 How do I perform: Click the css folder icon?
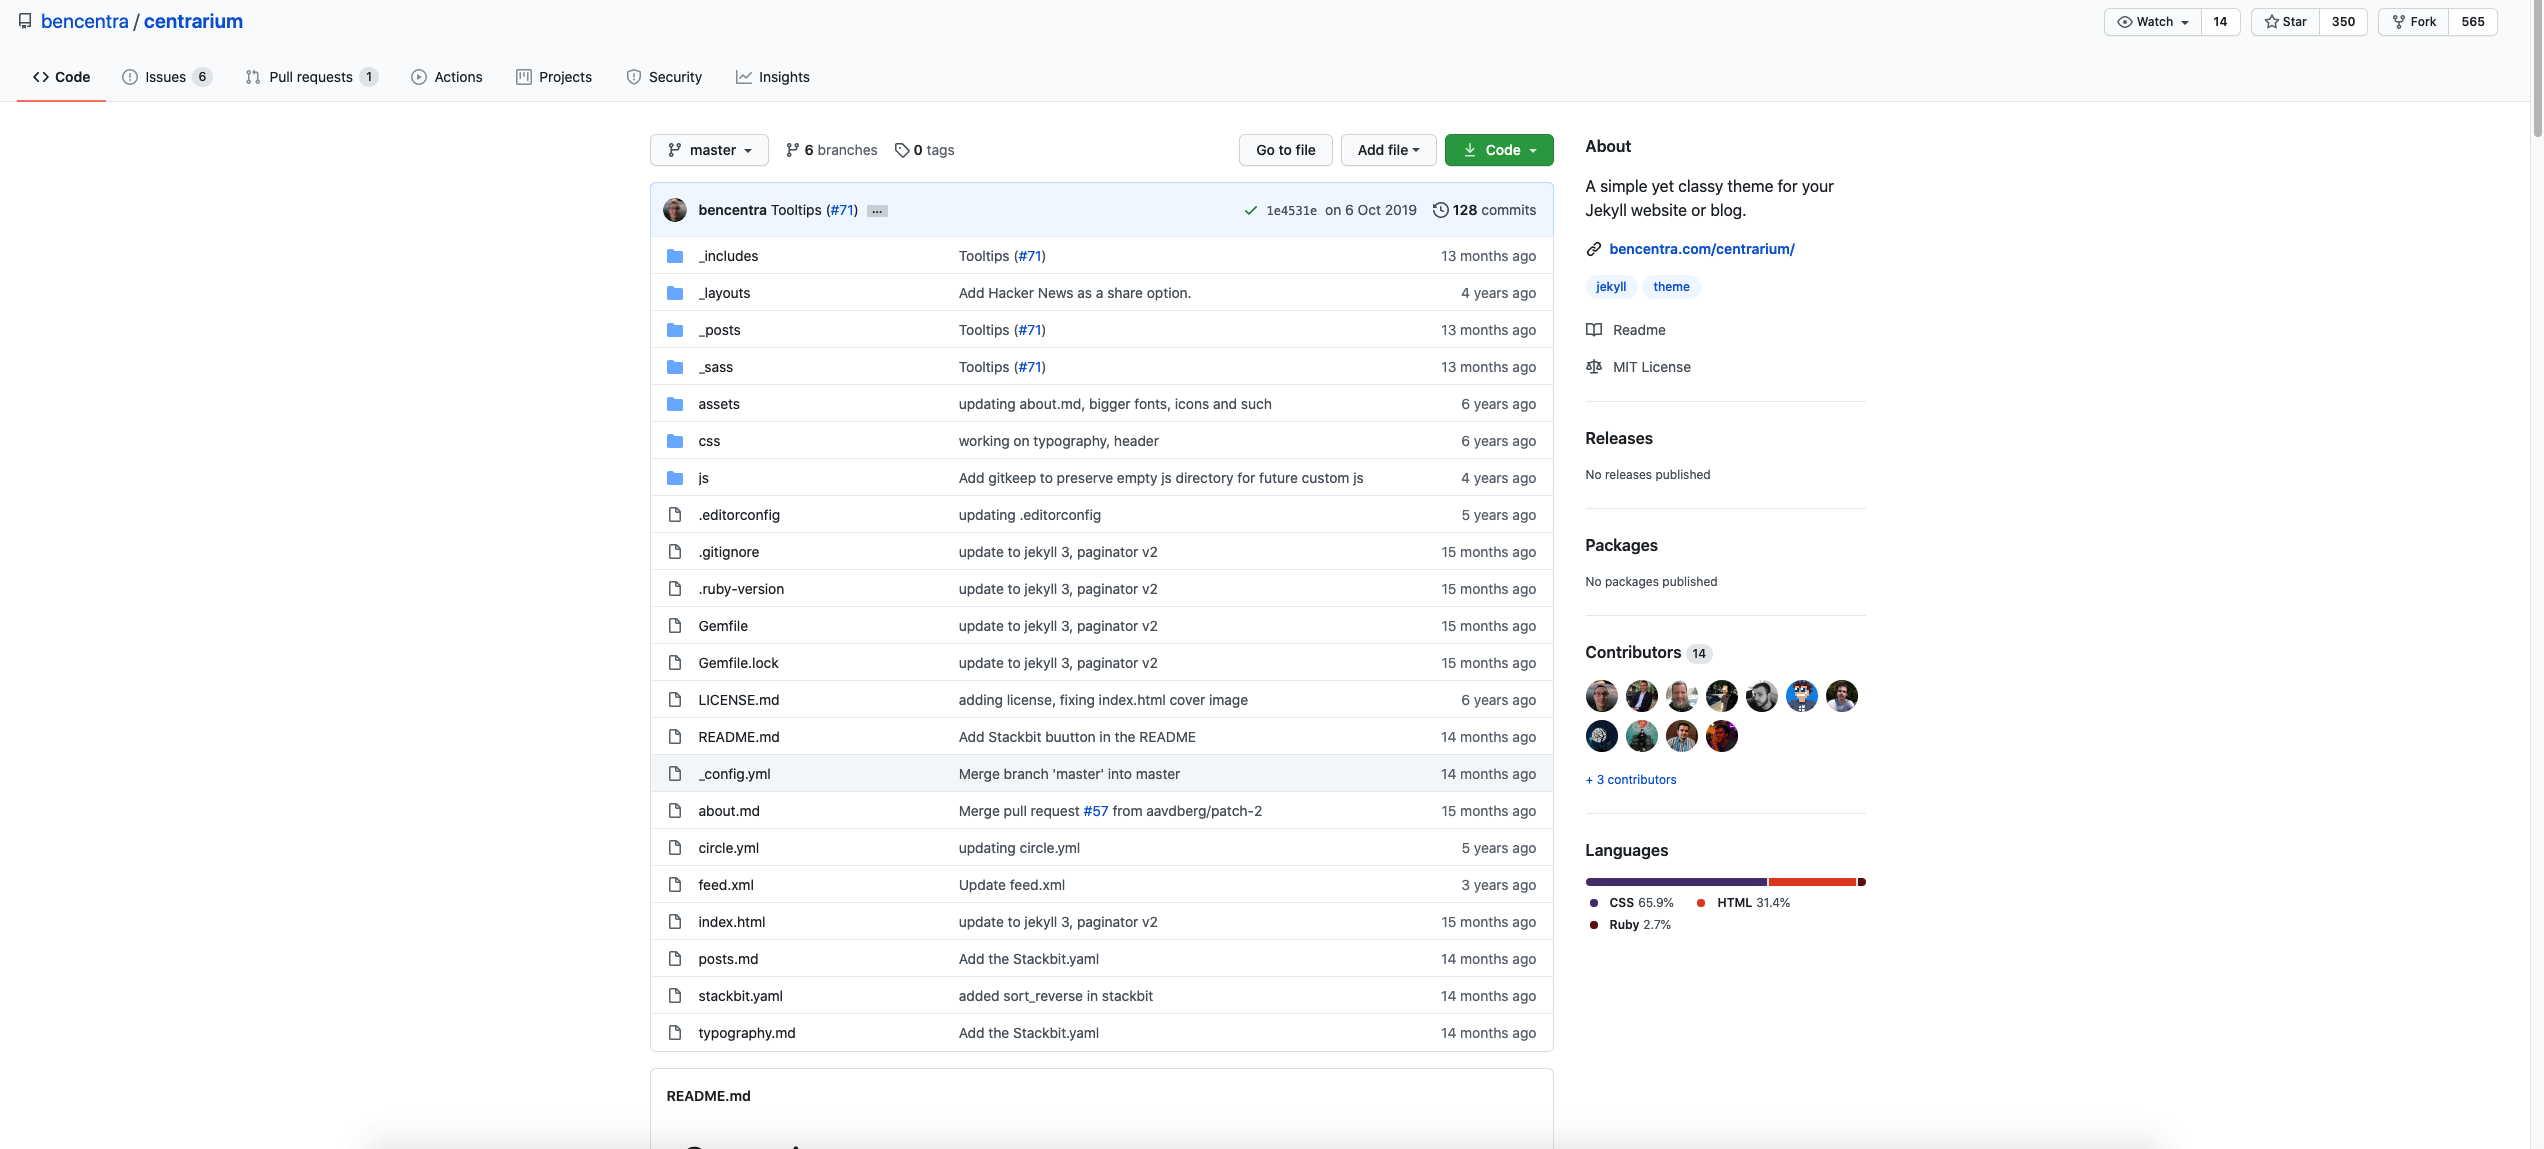tap(675, 441)
